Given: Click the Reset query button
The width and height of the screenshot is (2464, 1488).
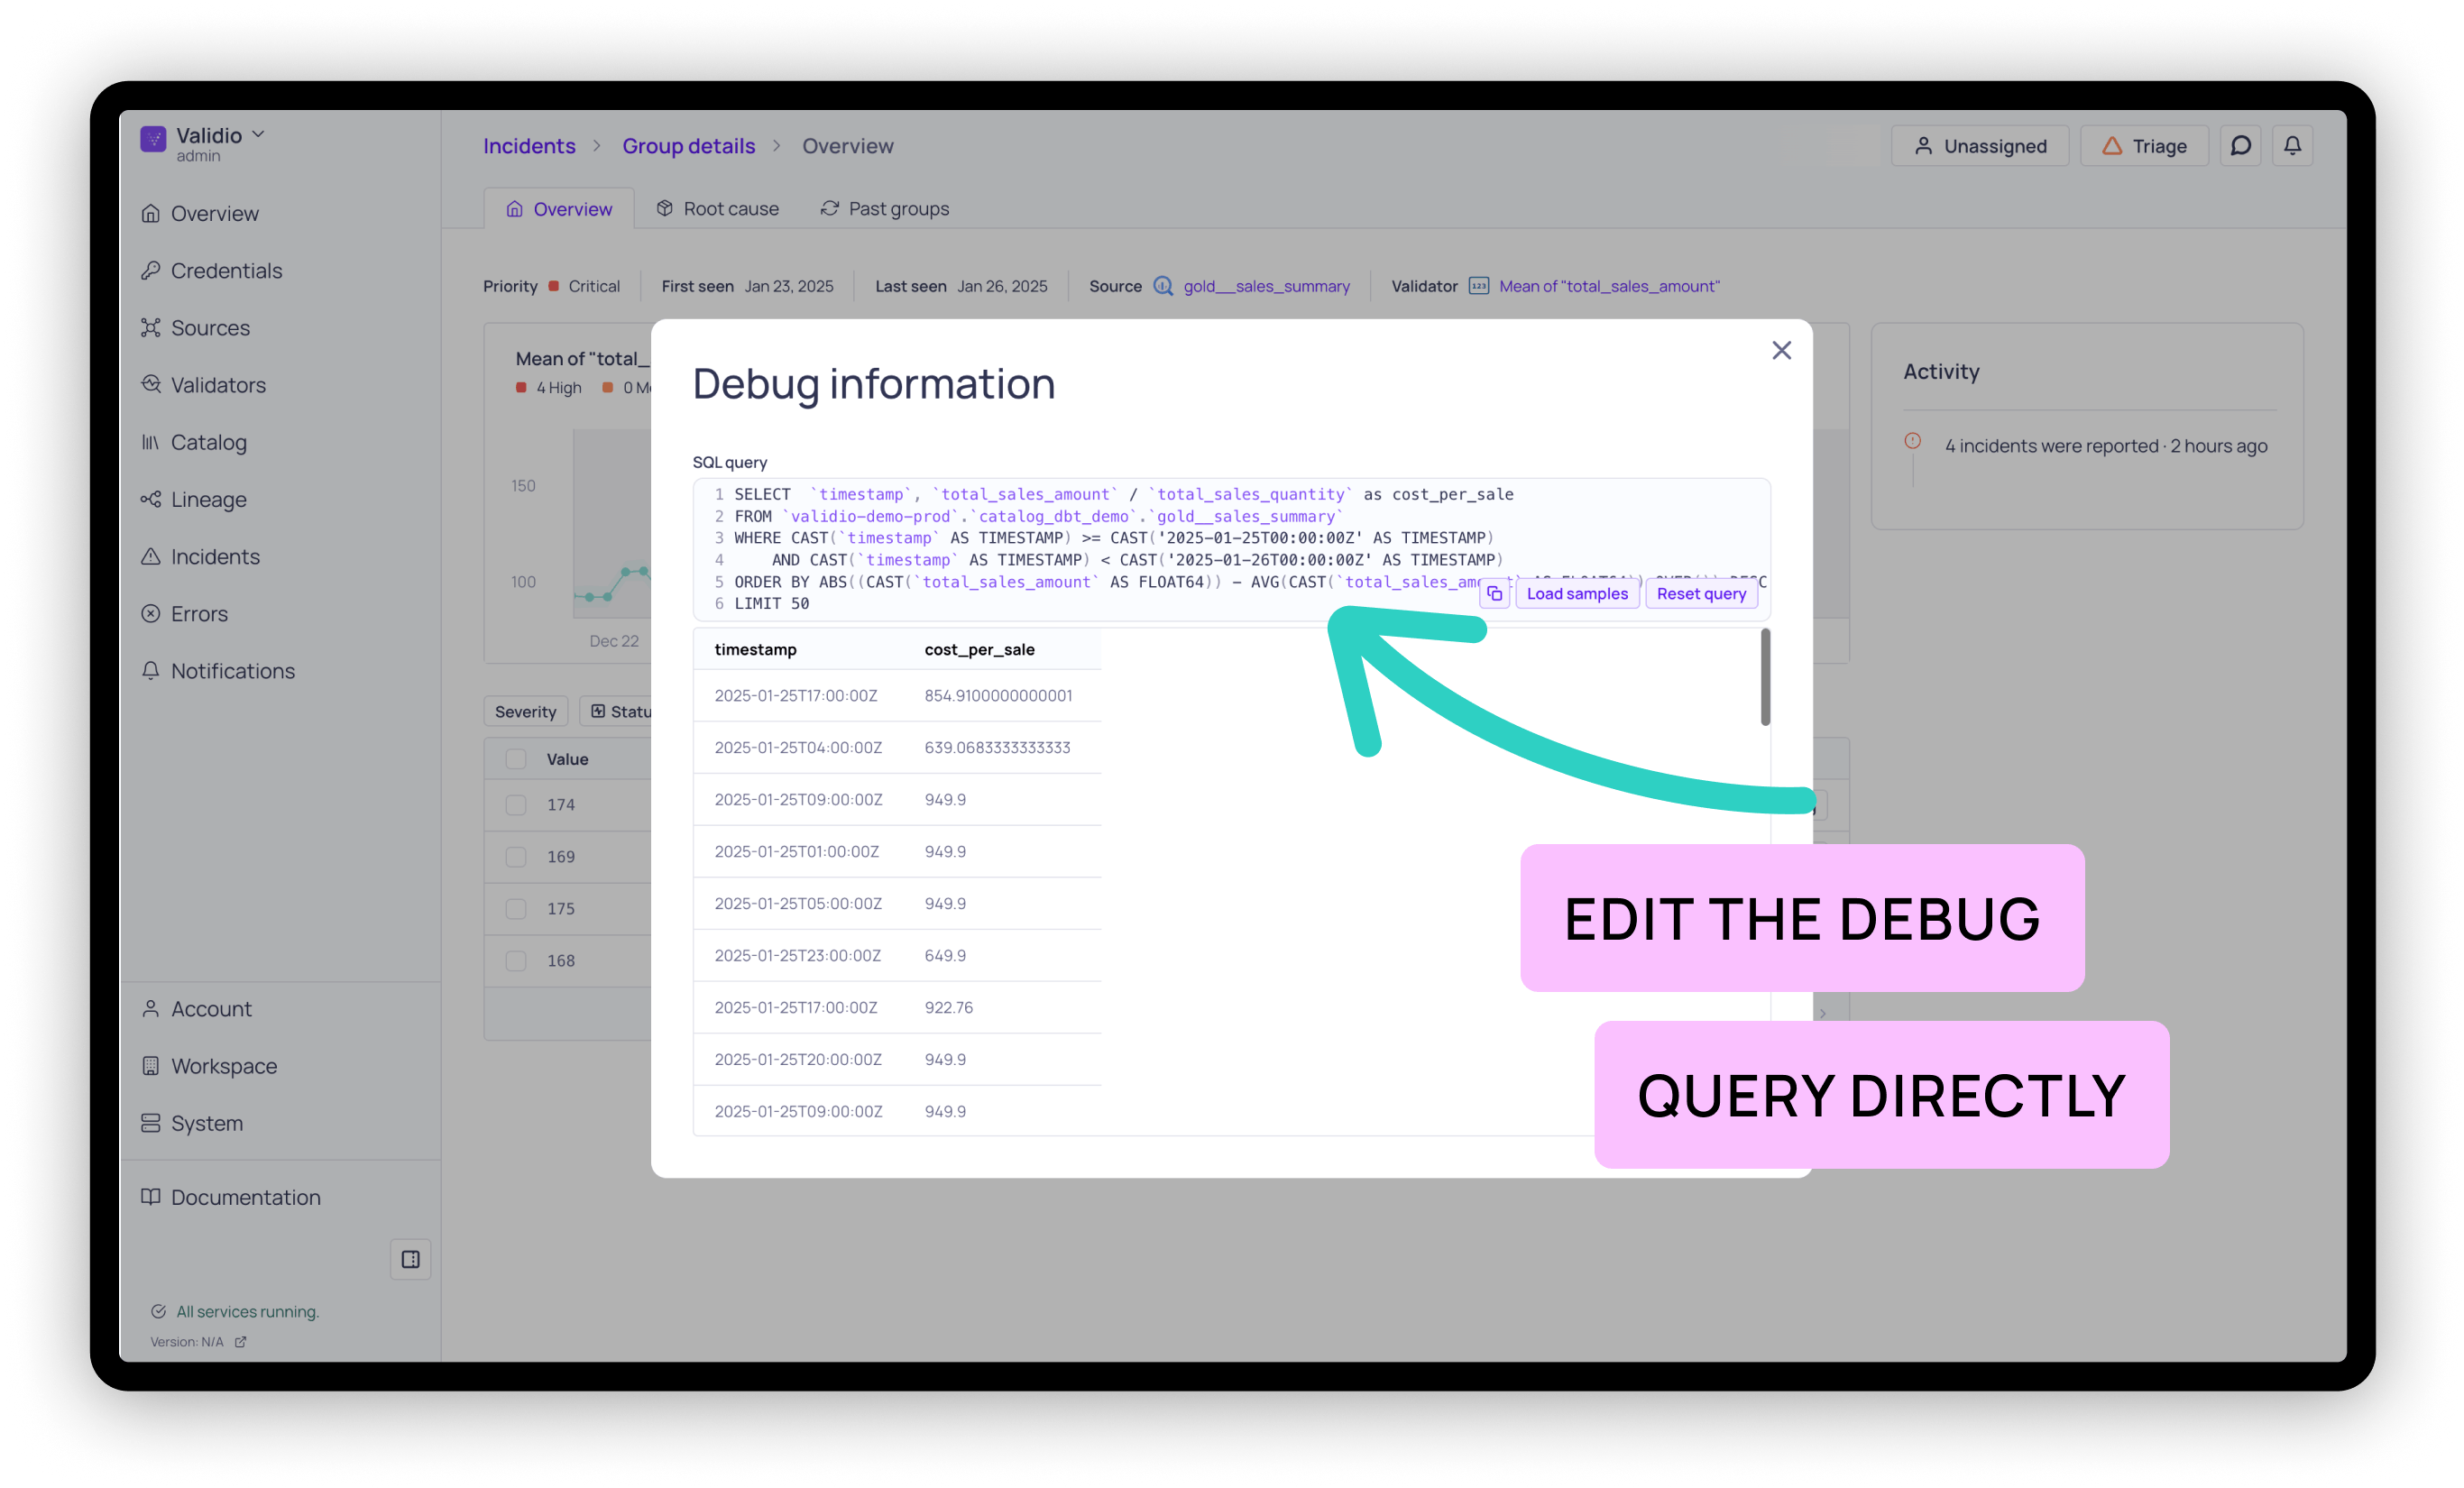Looking at the screenshot, I should (1701, 594).
